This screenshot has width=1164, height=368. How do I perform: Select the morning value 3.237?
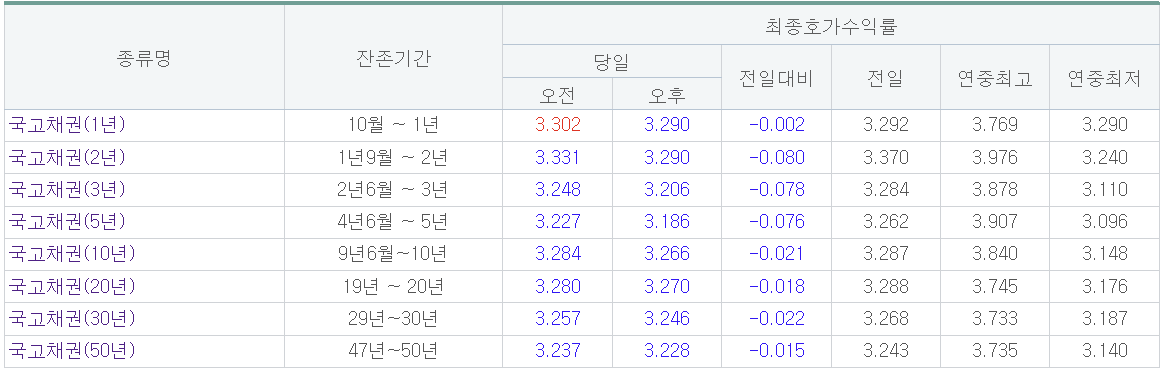pos(558,351)
